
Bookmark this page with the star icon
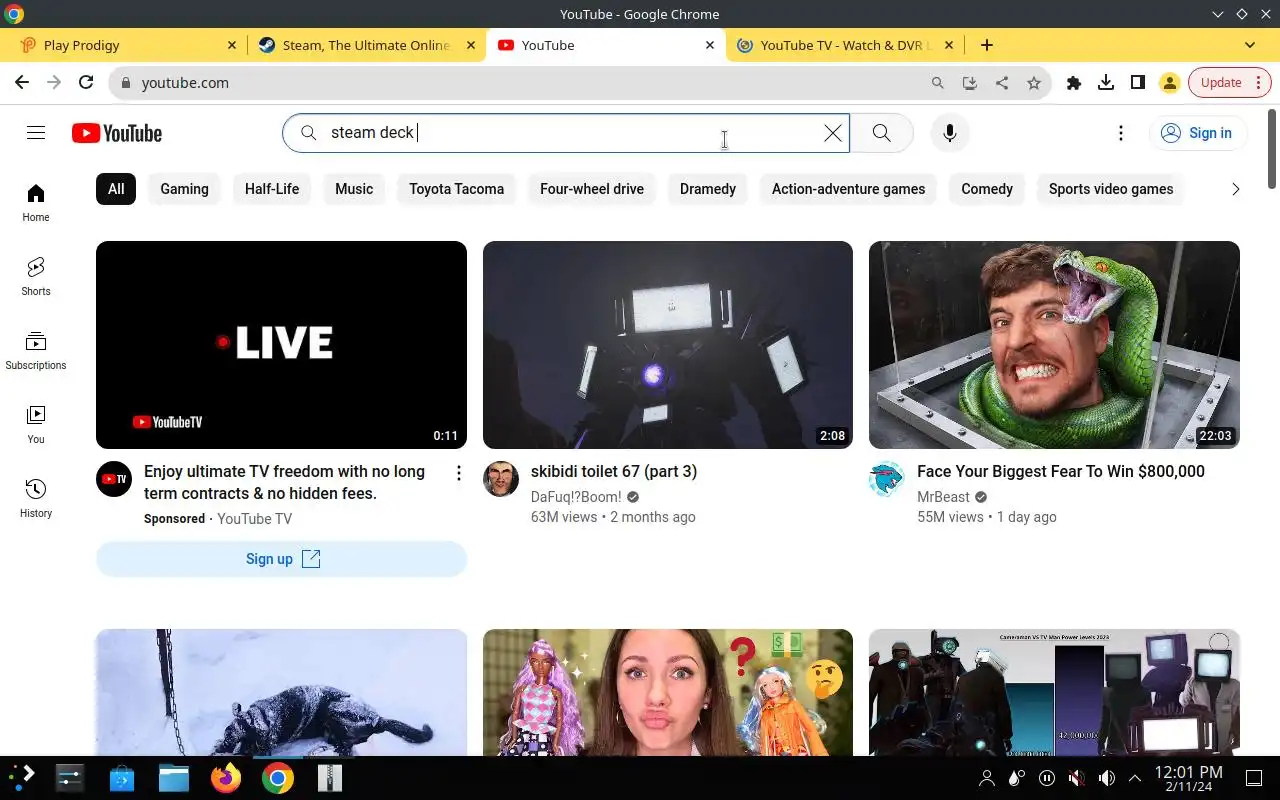click(1034, 83)
